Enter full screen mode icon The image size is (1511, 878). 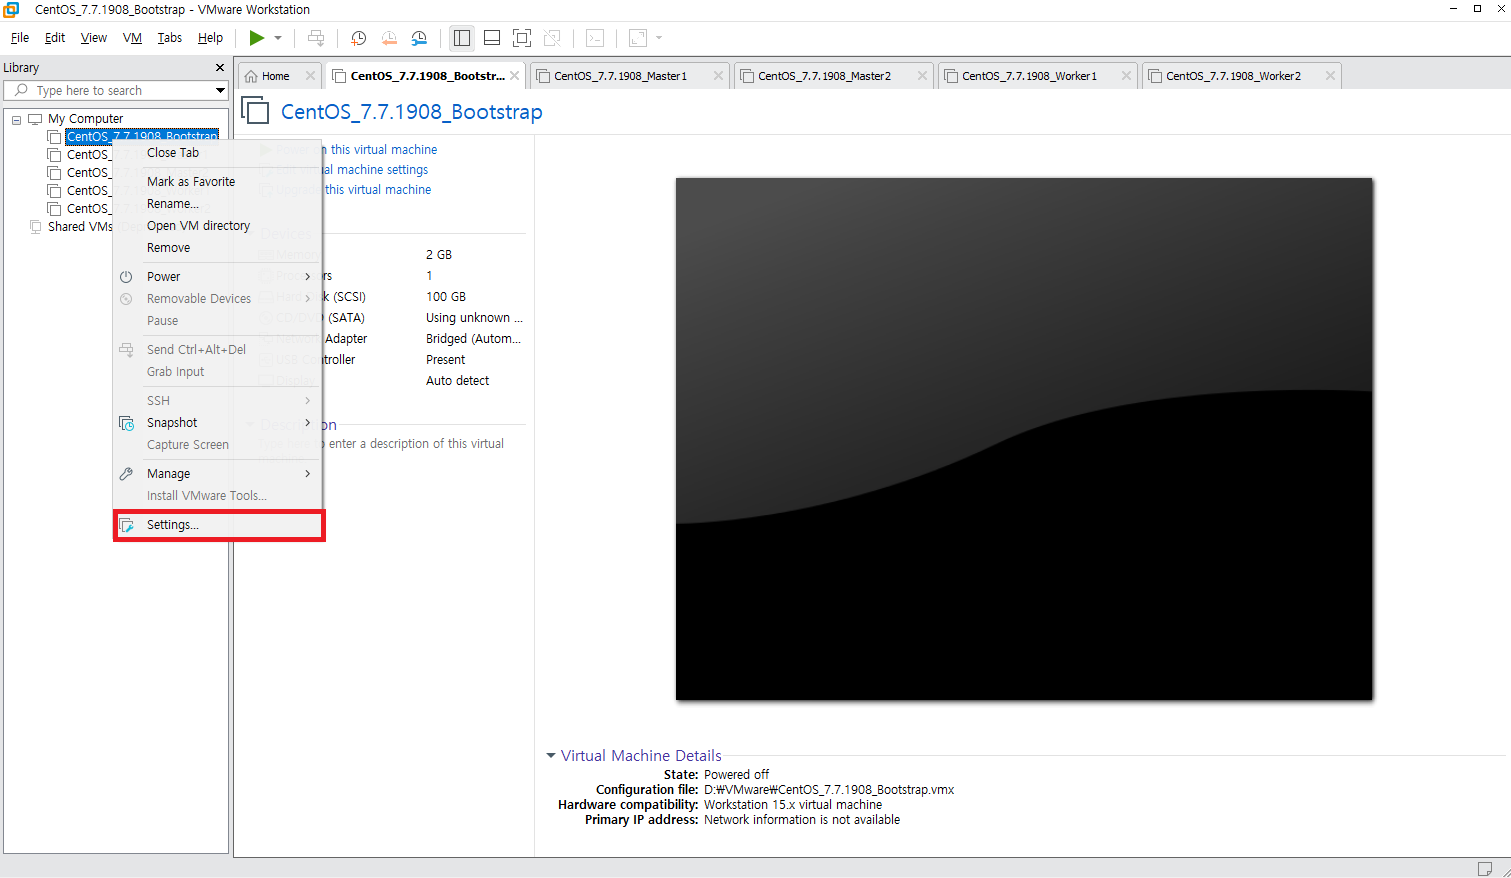522,38
